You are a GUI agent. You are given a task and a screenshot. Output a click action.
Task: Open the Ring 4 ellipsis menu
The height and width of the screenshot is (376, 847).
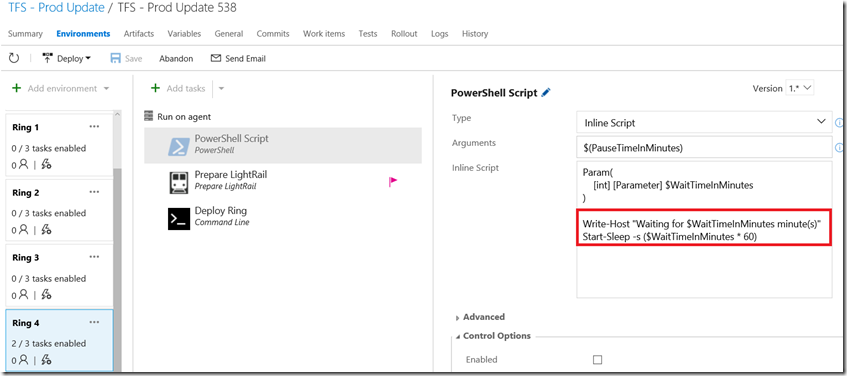(95, 323)
